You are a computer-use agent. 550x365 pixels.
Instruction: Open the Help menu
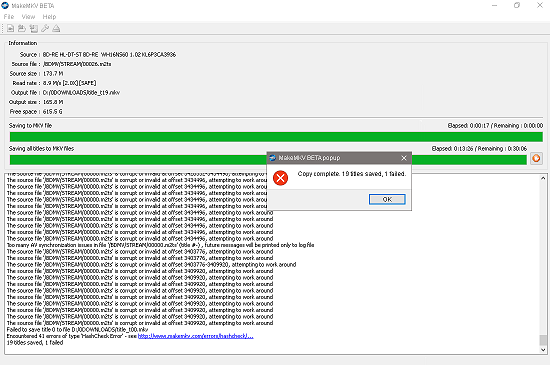[49, 17]
